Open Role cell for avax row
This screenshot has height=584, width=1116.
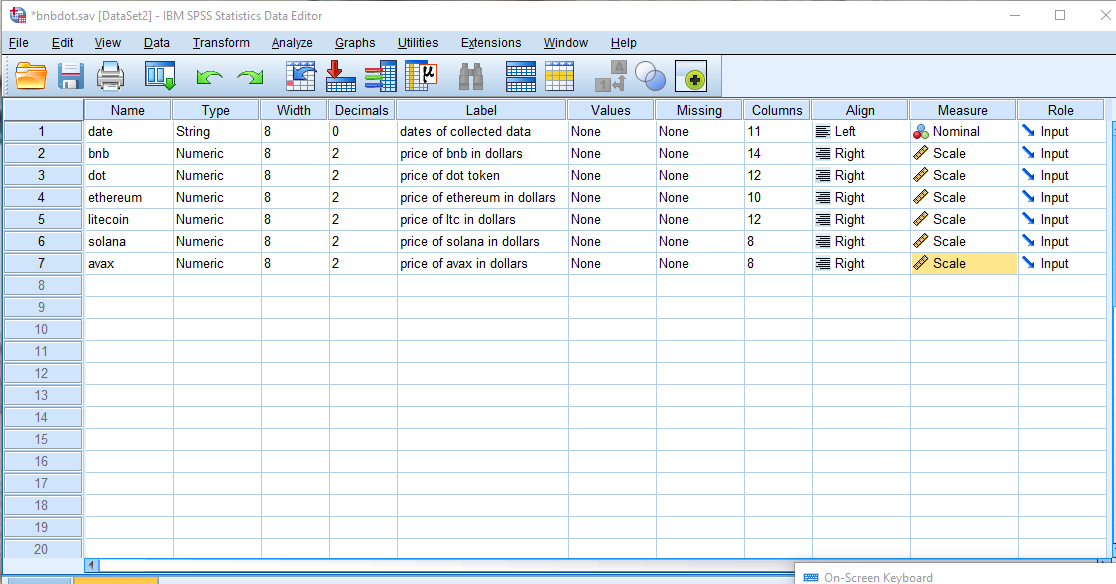pyautogui.click(x=1062, y=264)
